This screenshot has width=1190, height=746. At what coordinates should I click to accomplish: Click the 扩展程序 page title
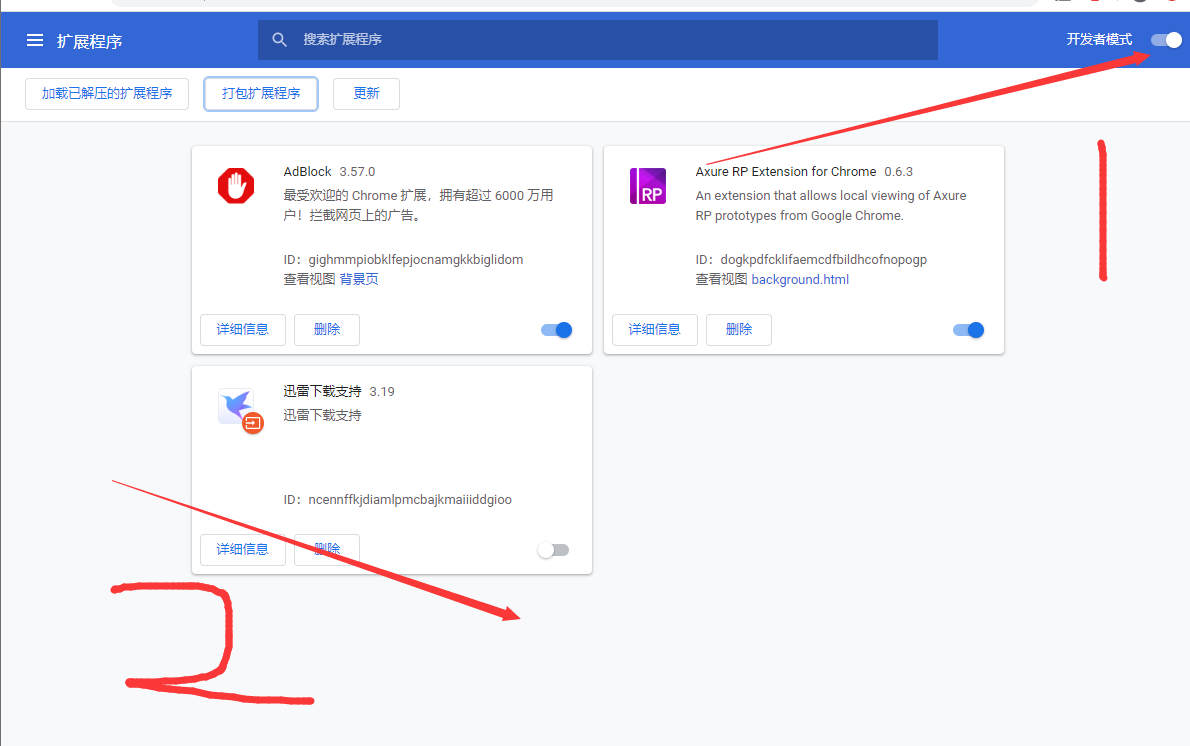click(x=90, y=41)
